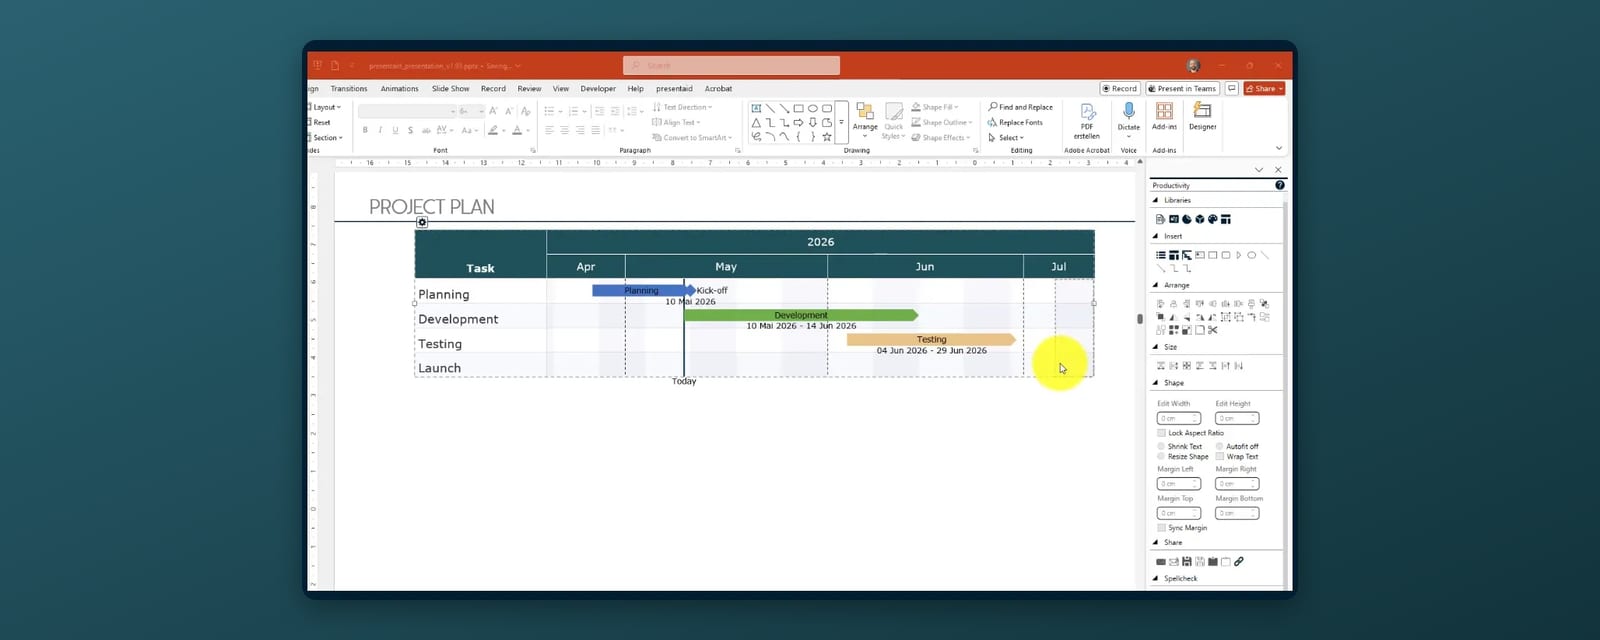Select Resize Shape option
Image resolution: width=1600 pixels, height=640 pixels.
(1161, 456)
